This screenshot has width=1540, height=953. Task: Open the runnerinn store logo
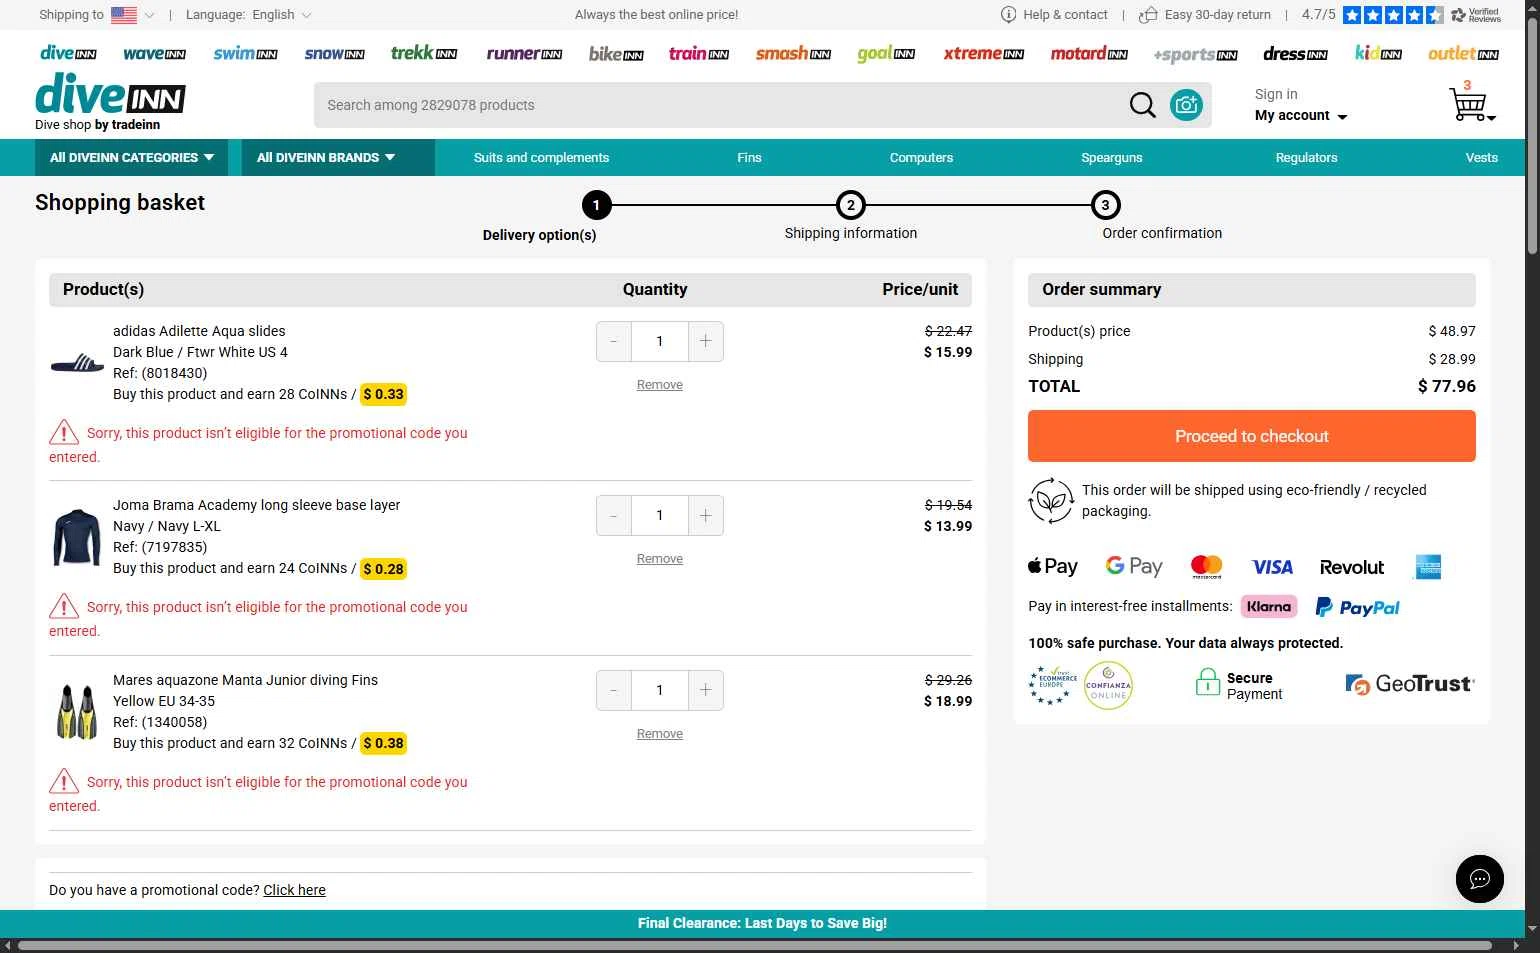(524, 54)
